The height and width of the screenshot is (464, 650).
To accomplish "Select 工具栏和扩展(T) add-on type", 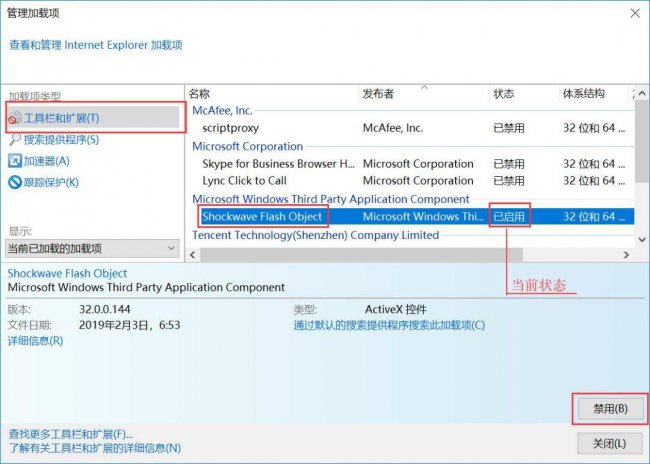I will [95, 118].
